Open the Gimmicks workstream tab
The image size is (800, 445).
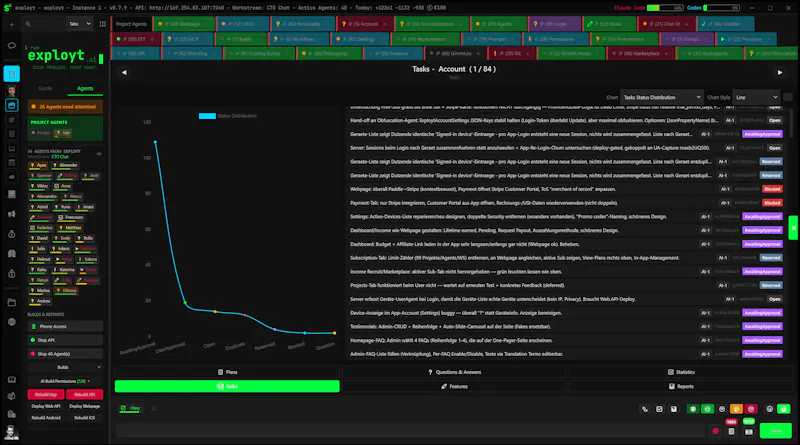click(454, 53)
